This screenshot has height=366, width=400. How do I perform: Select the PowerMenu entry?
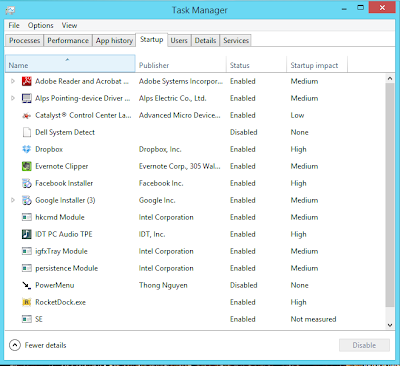click(x=55, y=285)
